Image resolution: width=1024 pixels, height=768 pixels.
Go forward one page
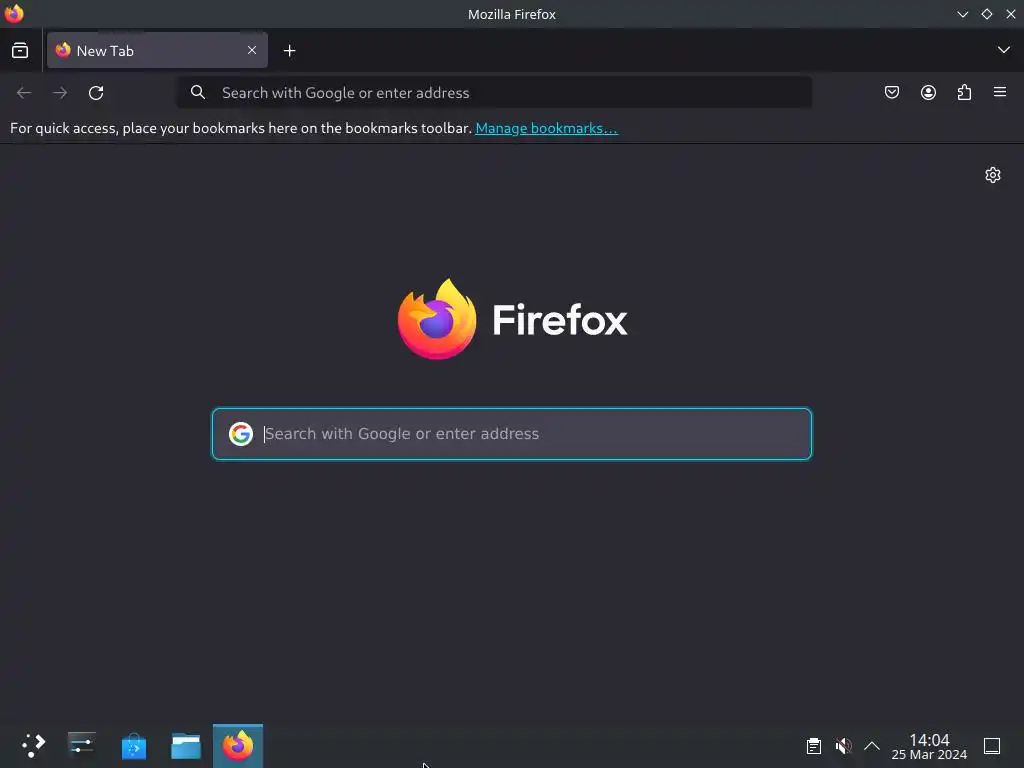[60, 93]
